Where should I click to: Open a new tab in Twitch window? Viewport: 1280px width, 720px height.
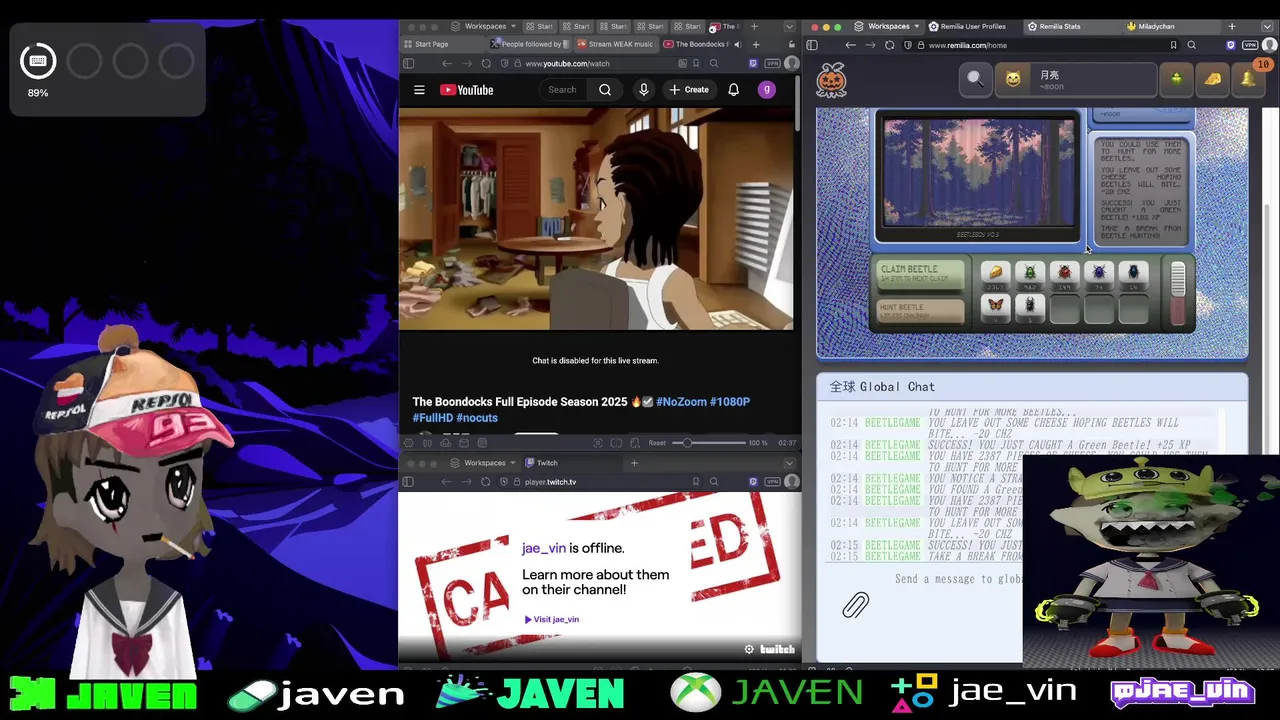(x=634, y=463)
